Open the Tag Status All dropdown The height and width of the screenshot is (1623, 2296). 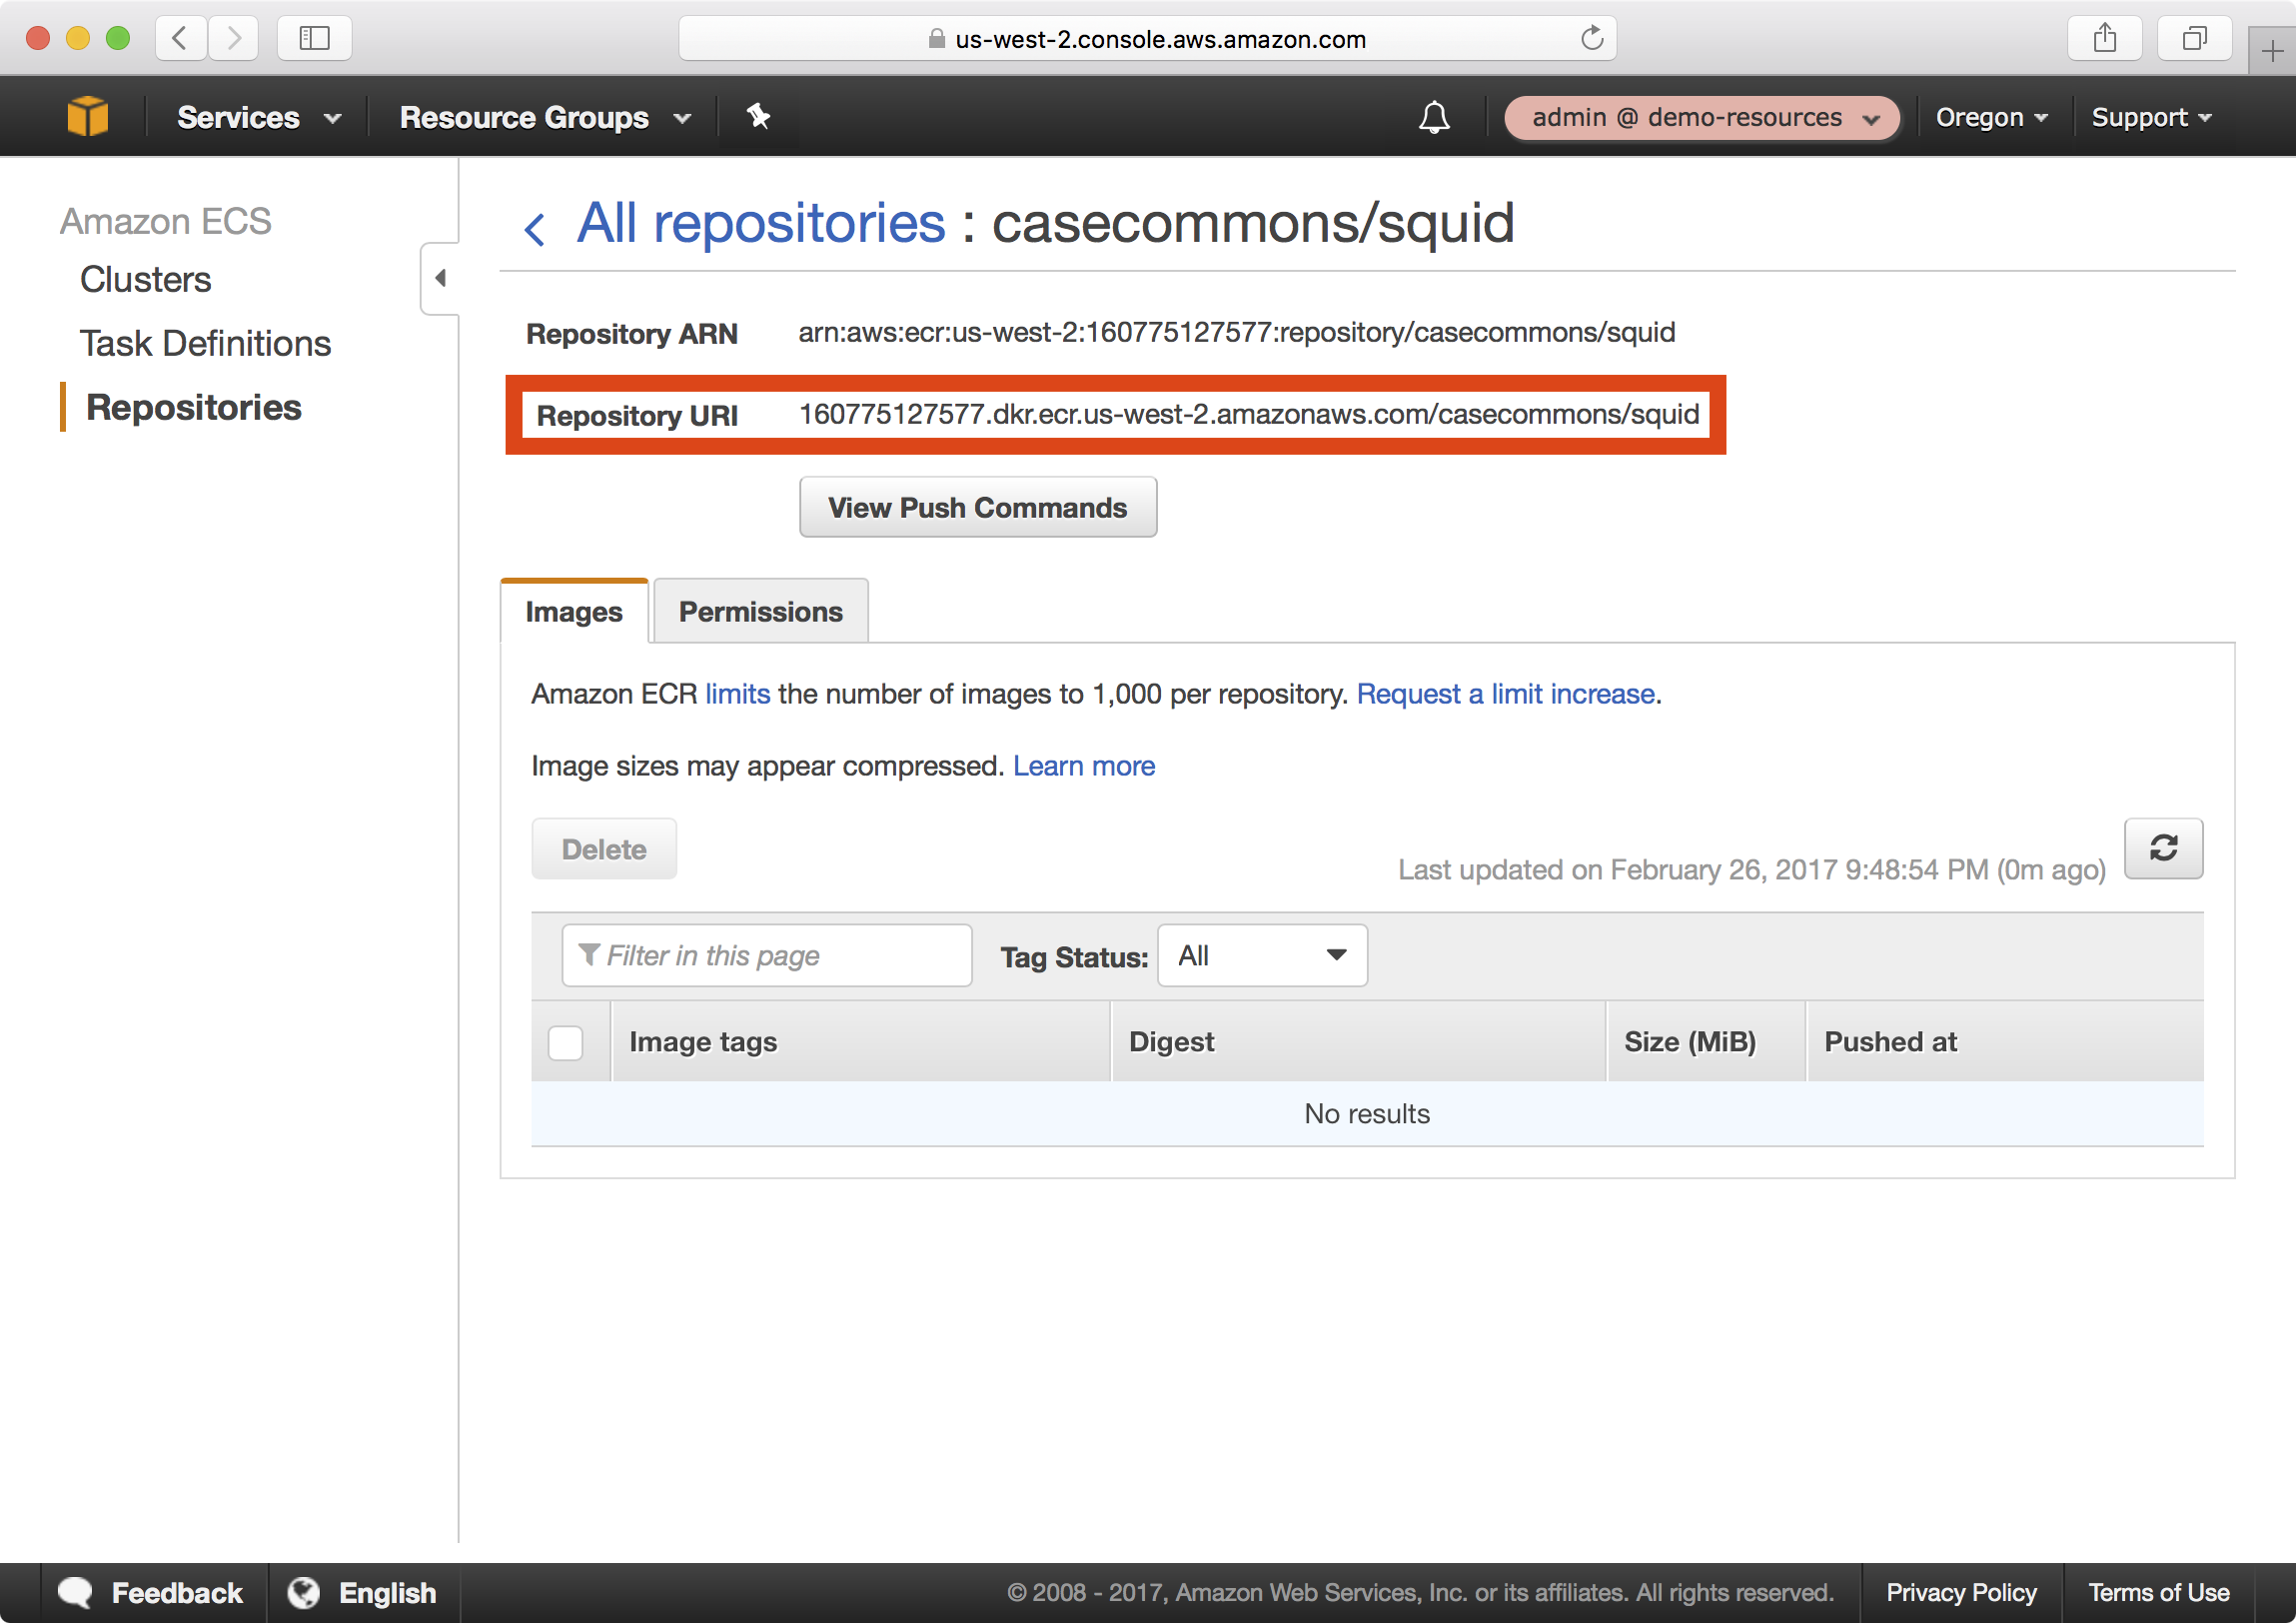pos(1262,956)
